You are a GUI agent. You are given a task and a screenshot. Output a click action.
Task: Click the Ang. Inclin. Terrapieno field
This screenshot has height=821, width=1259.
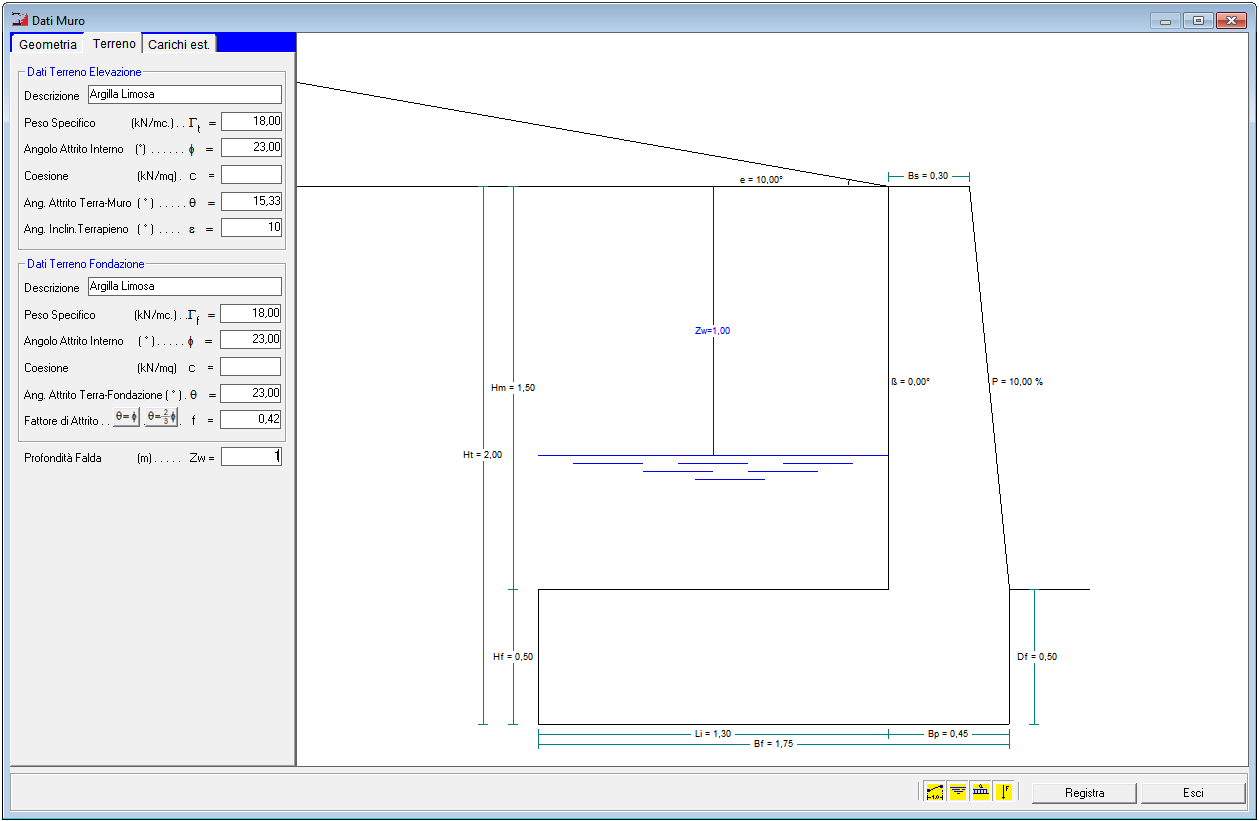click(x=252, y=228)
